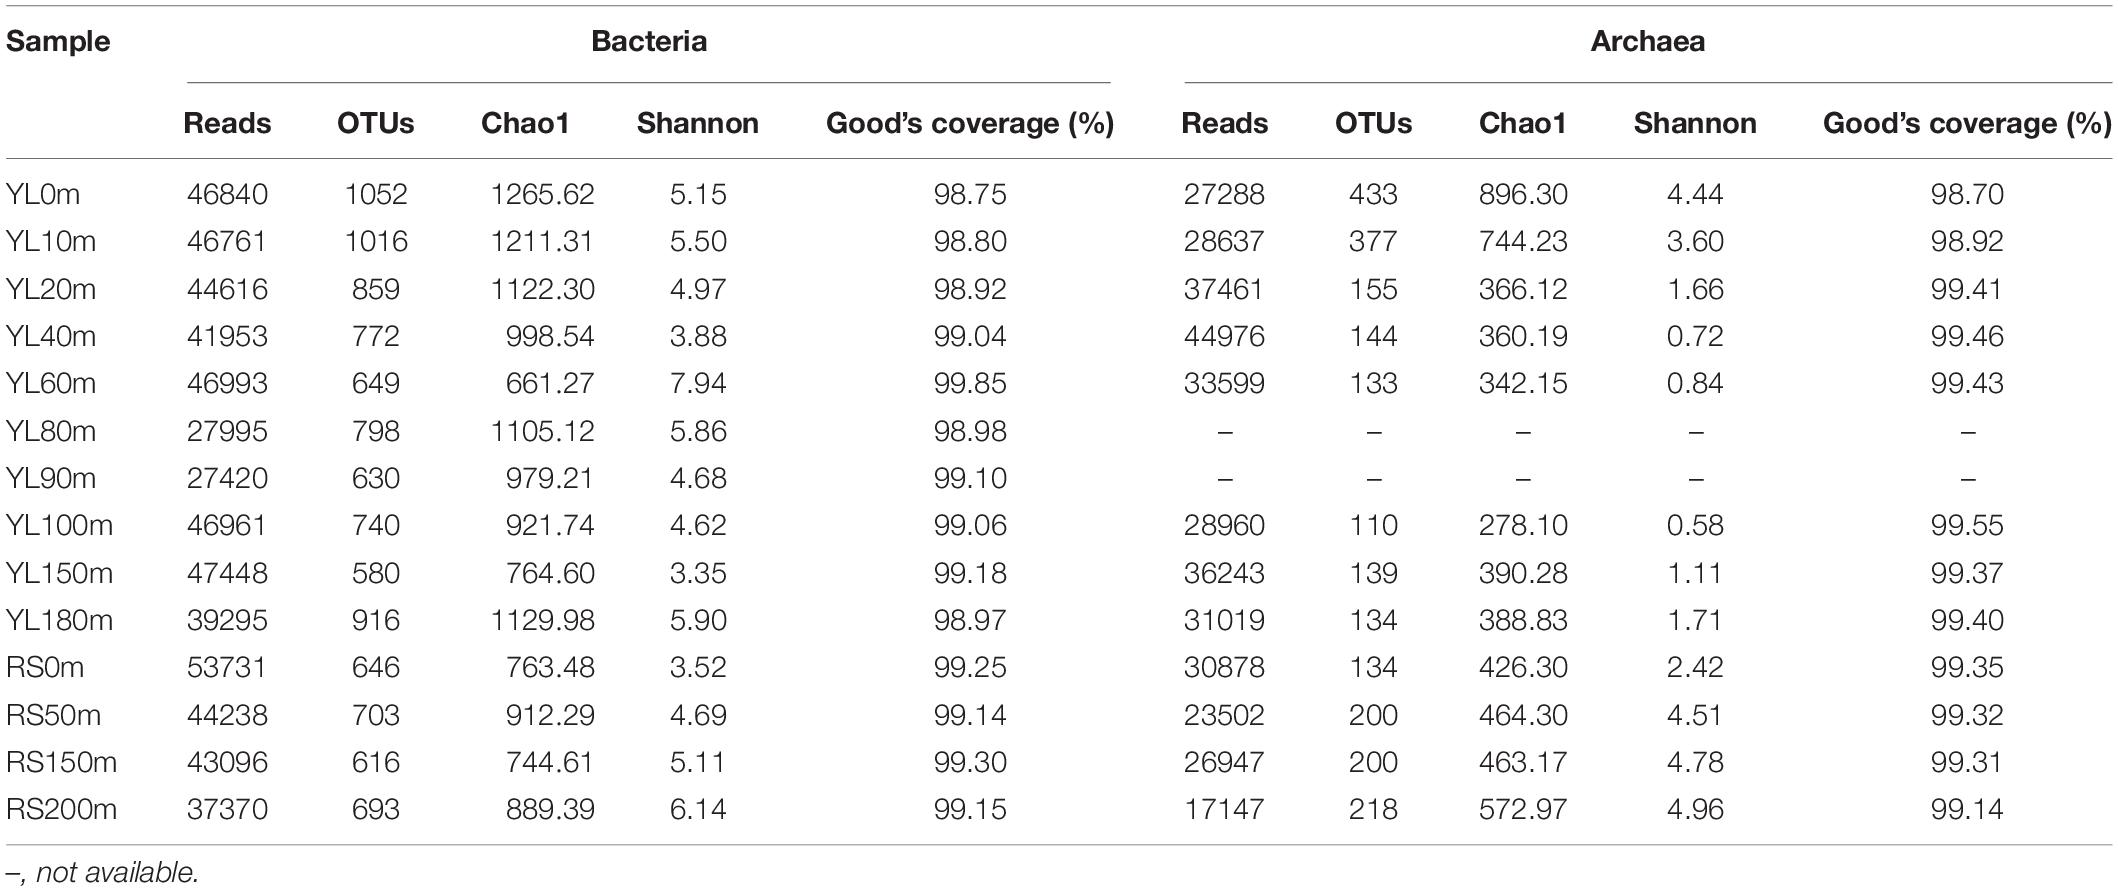
Task: Select the YL0m sample row label
Action: (x=43, y=194)
